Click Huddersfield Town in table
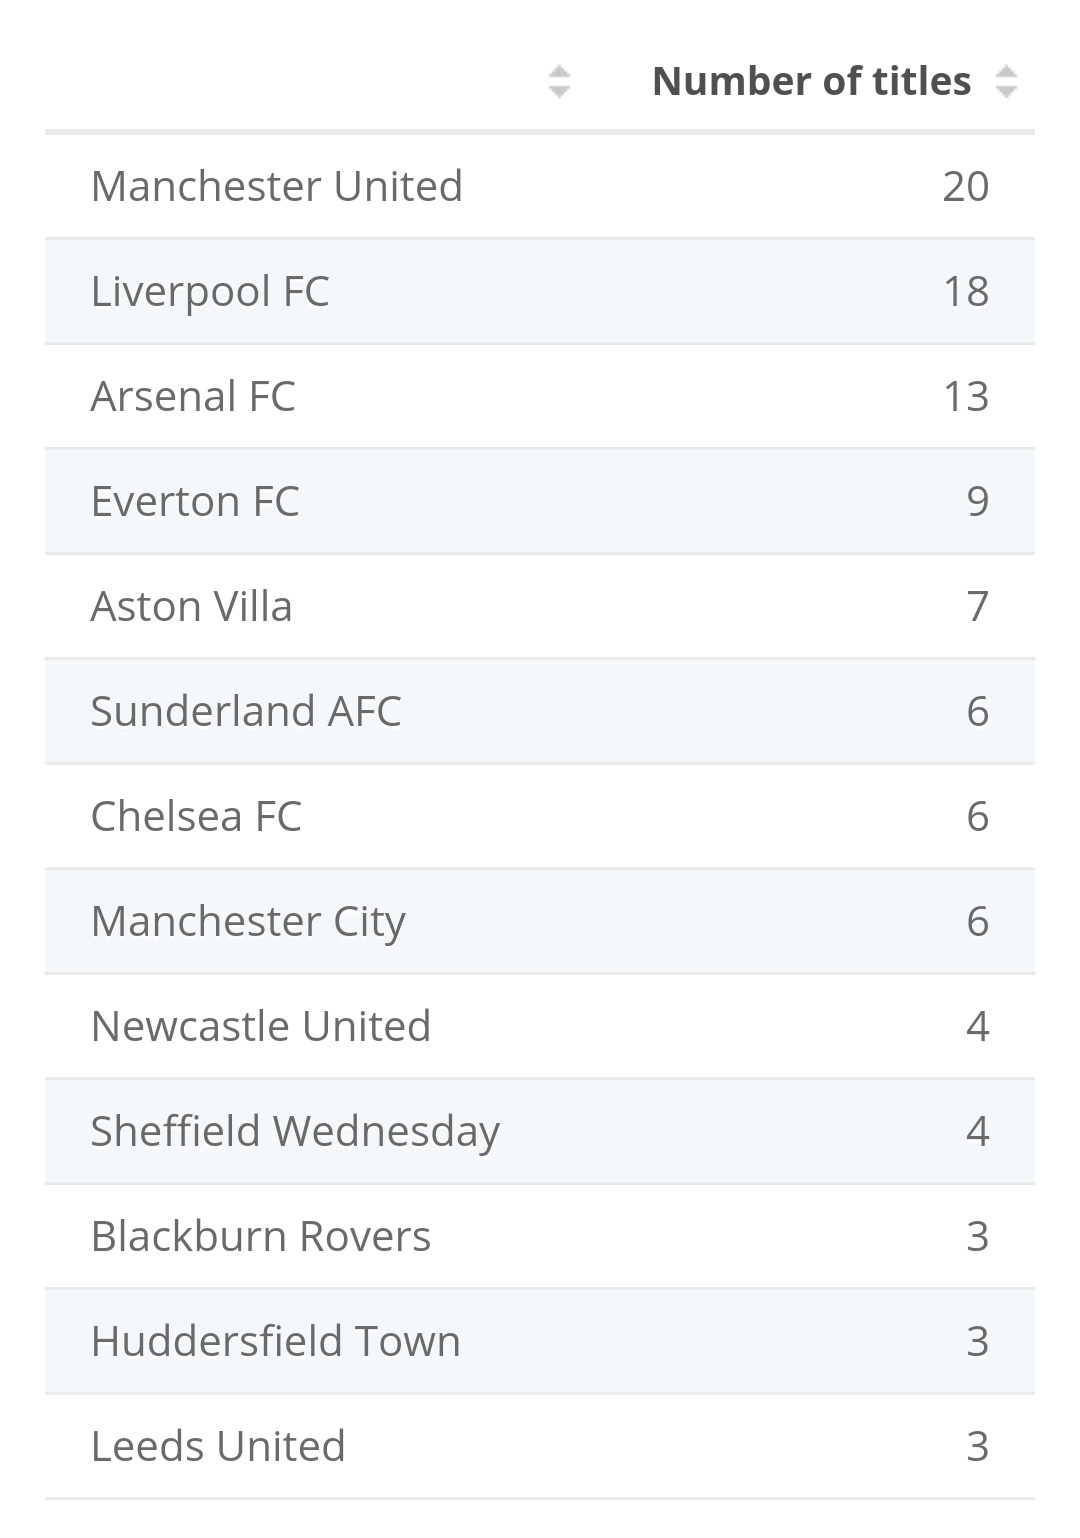 click(x=276, y=1342)
